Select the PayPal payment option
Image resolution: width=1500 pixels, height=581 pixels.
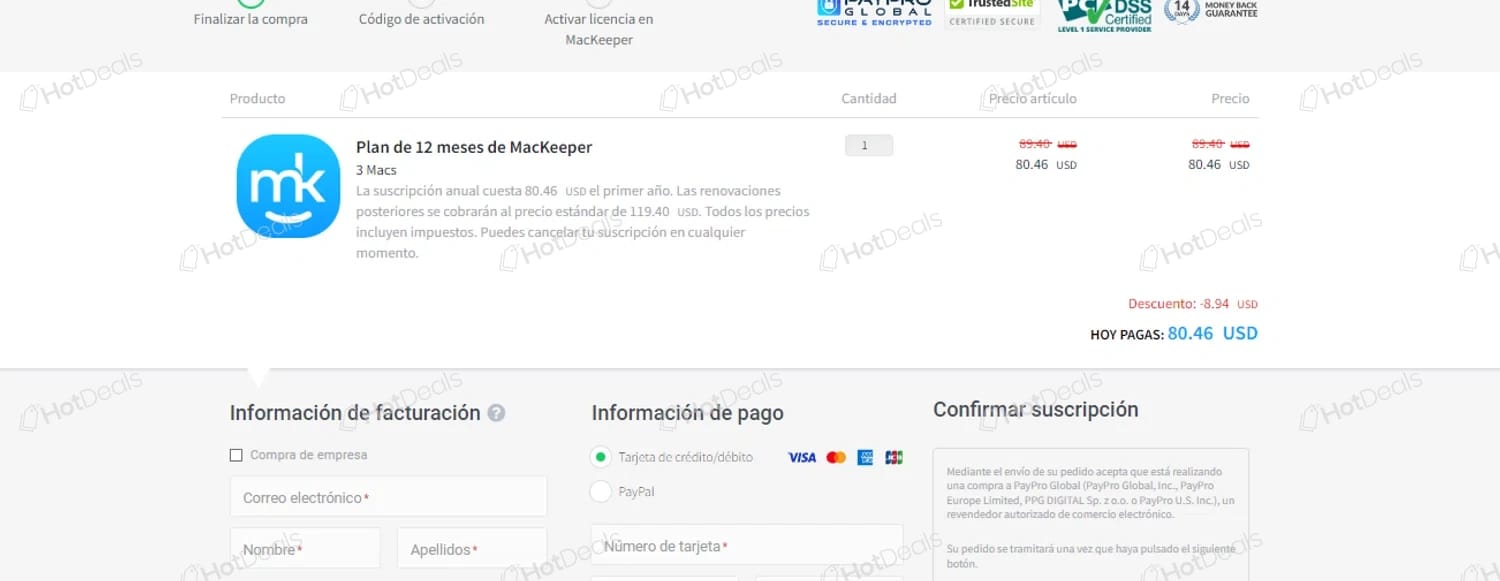600,491
